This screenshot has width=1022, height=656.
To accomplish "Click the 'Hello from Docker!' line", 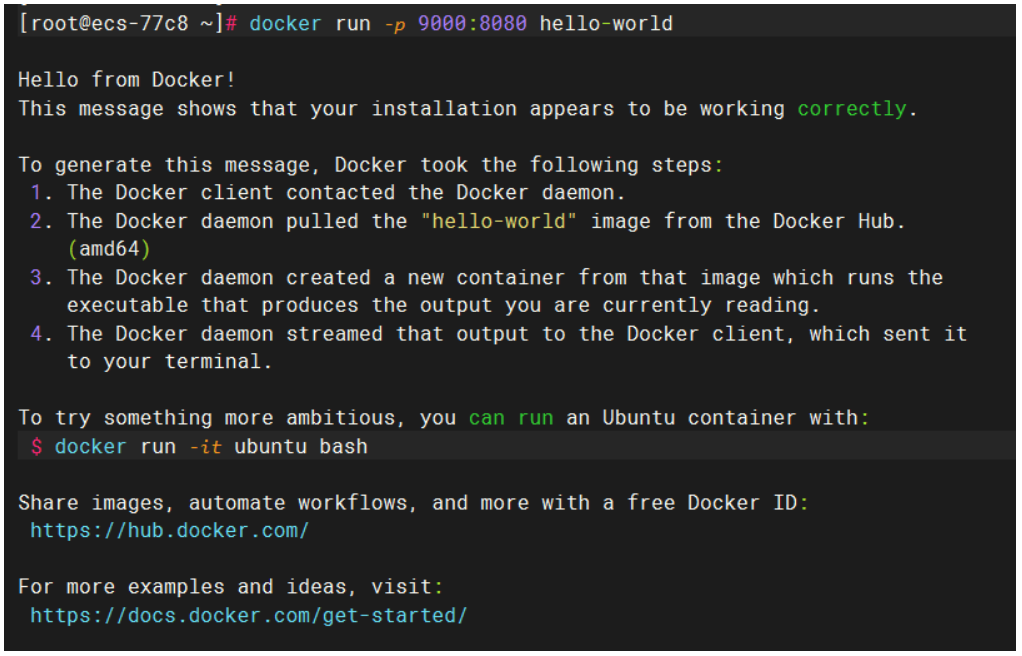I will tap(126, 80).
